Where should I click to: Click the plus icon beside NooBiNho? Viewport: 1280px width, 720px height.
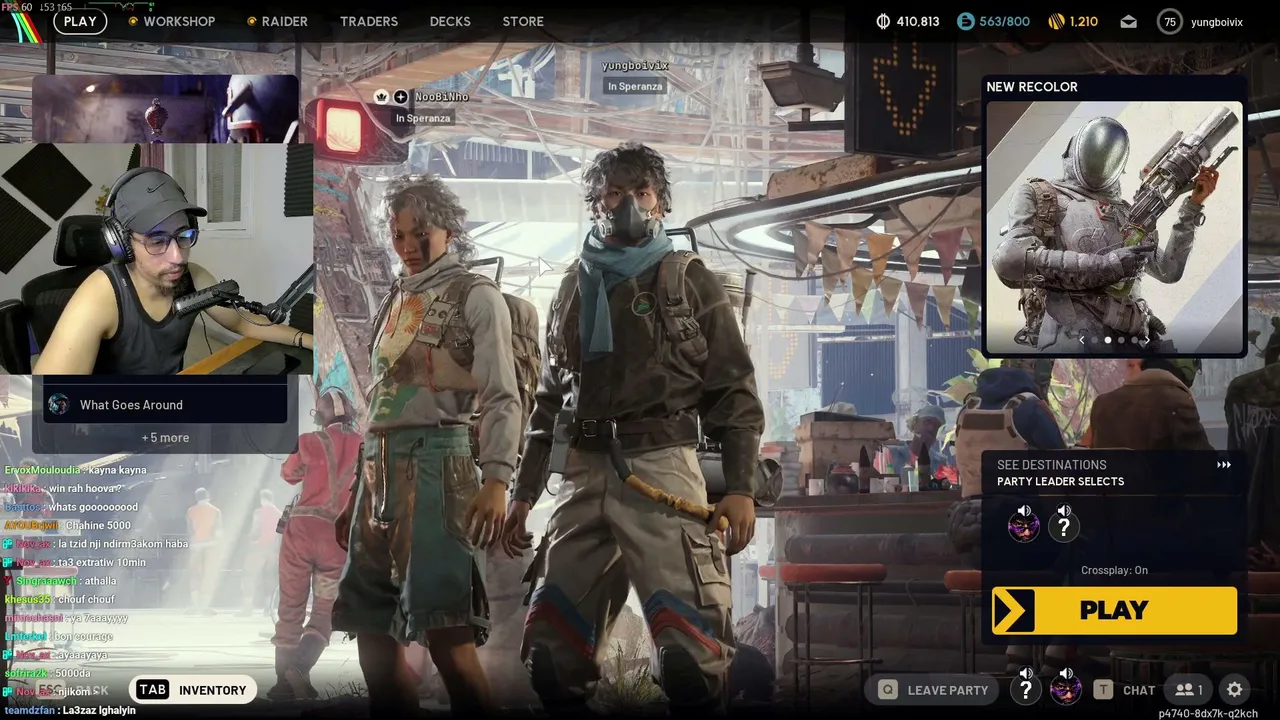tap(400, 97)
